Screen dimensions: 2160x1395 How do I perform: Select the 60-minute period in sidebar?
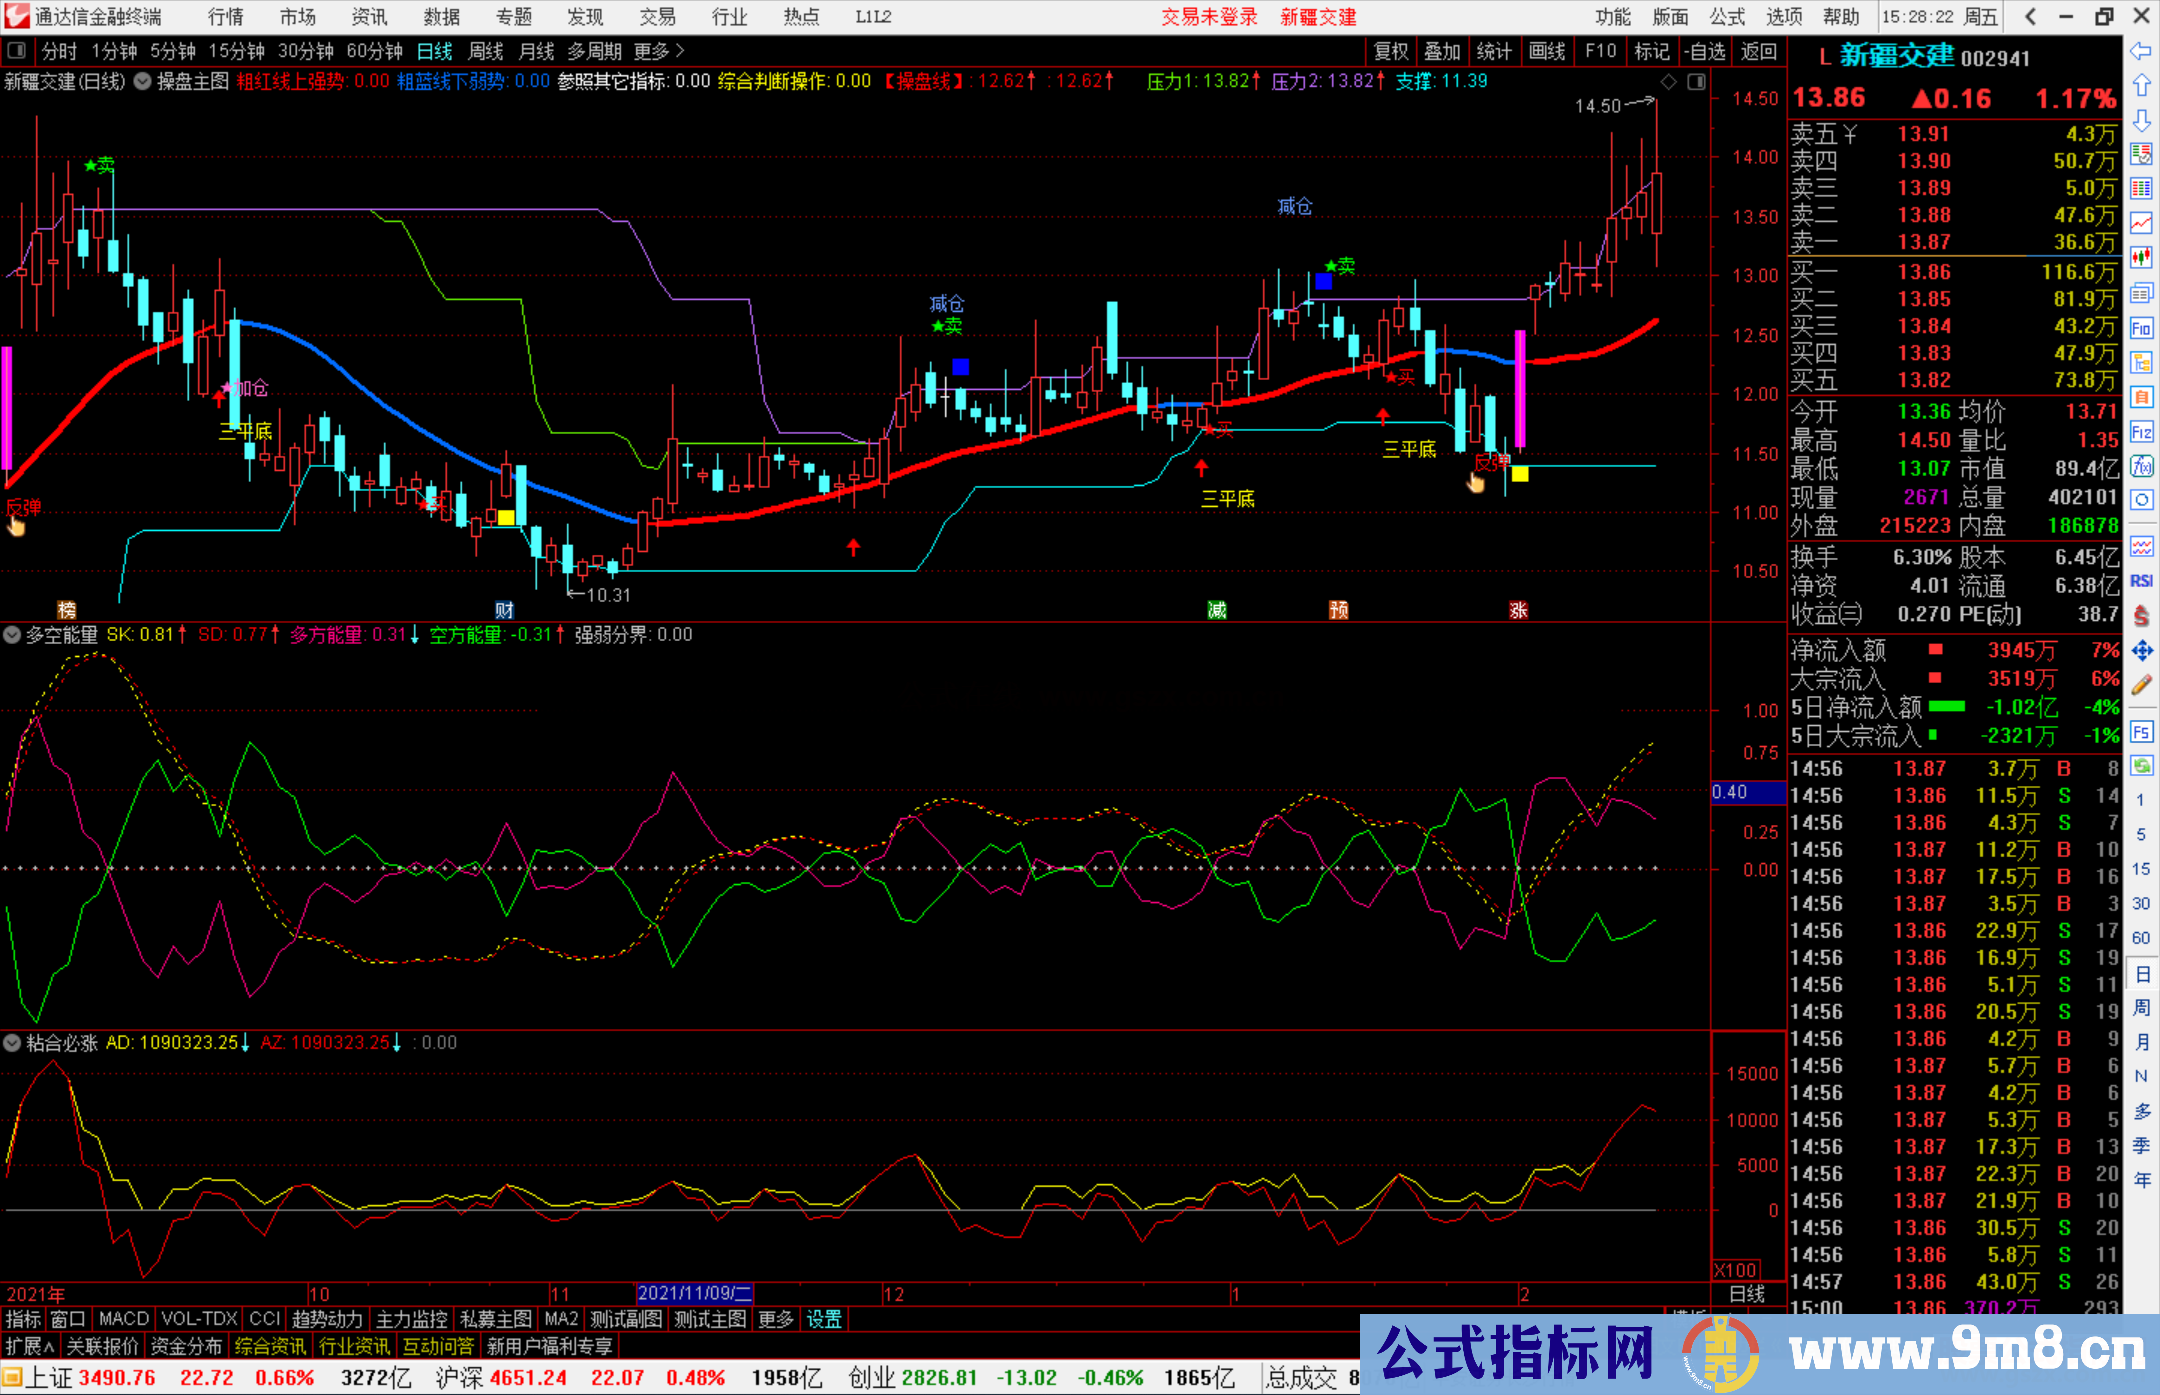[x=2140, y=938]
